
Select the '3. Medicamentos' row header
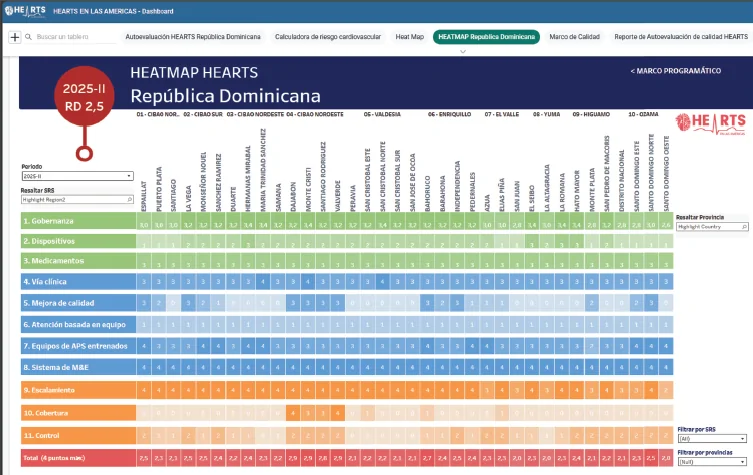(79, 261)
